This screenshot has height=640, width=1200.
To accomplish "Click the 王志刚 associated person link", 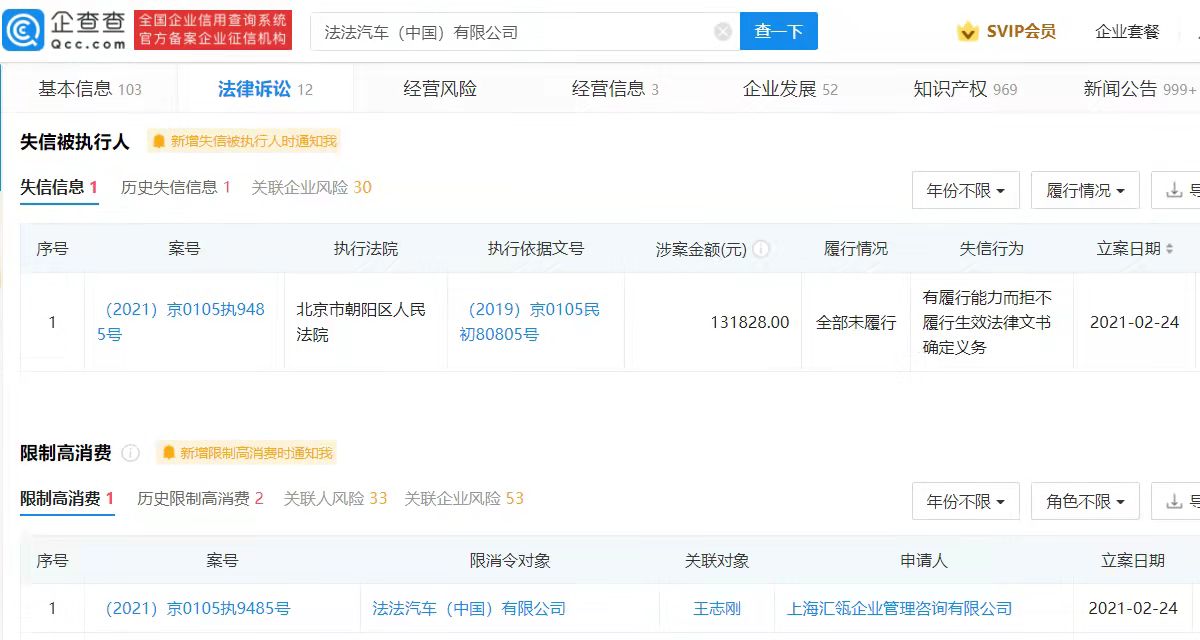I will pos(716,607).
